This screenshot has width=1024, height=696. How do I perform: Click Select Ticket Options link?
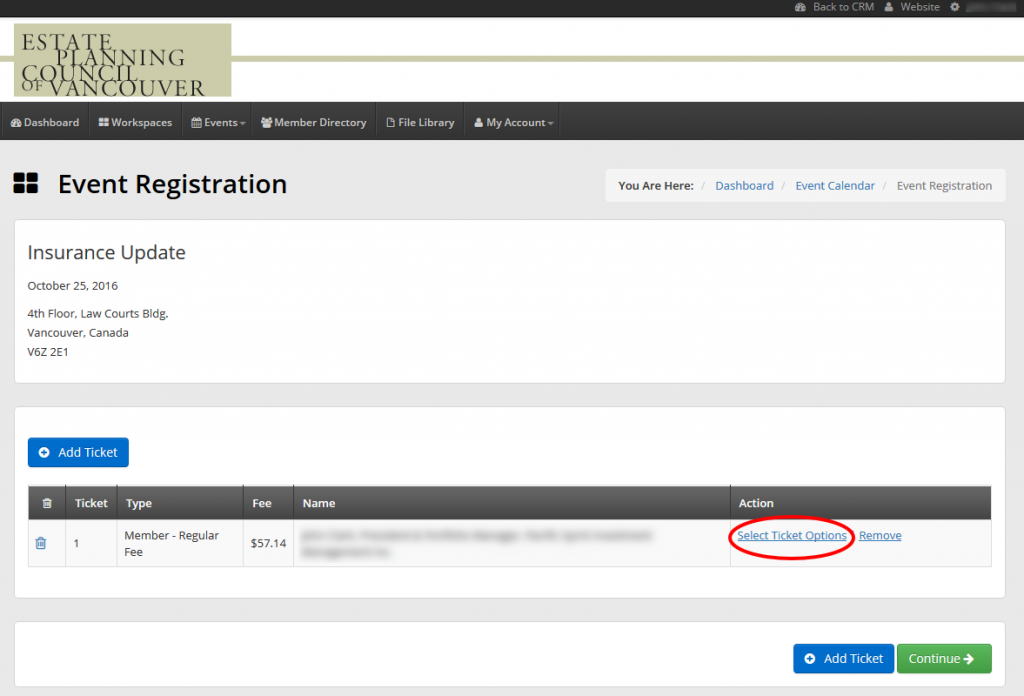[792, 535]
